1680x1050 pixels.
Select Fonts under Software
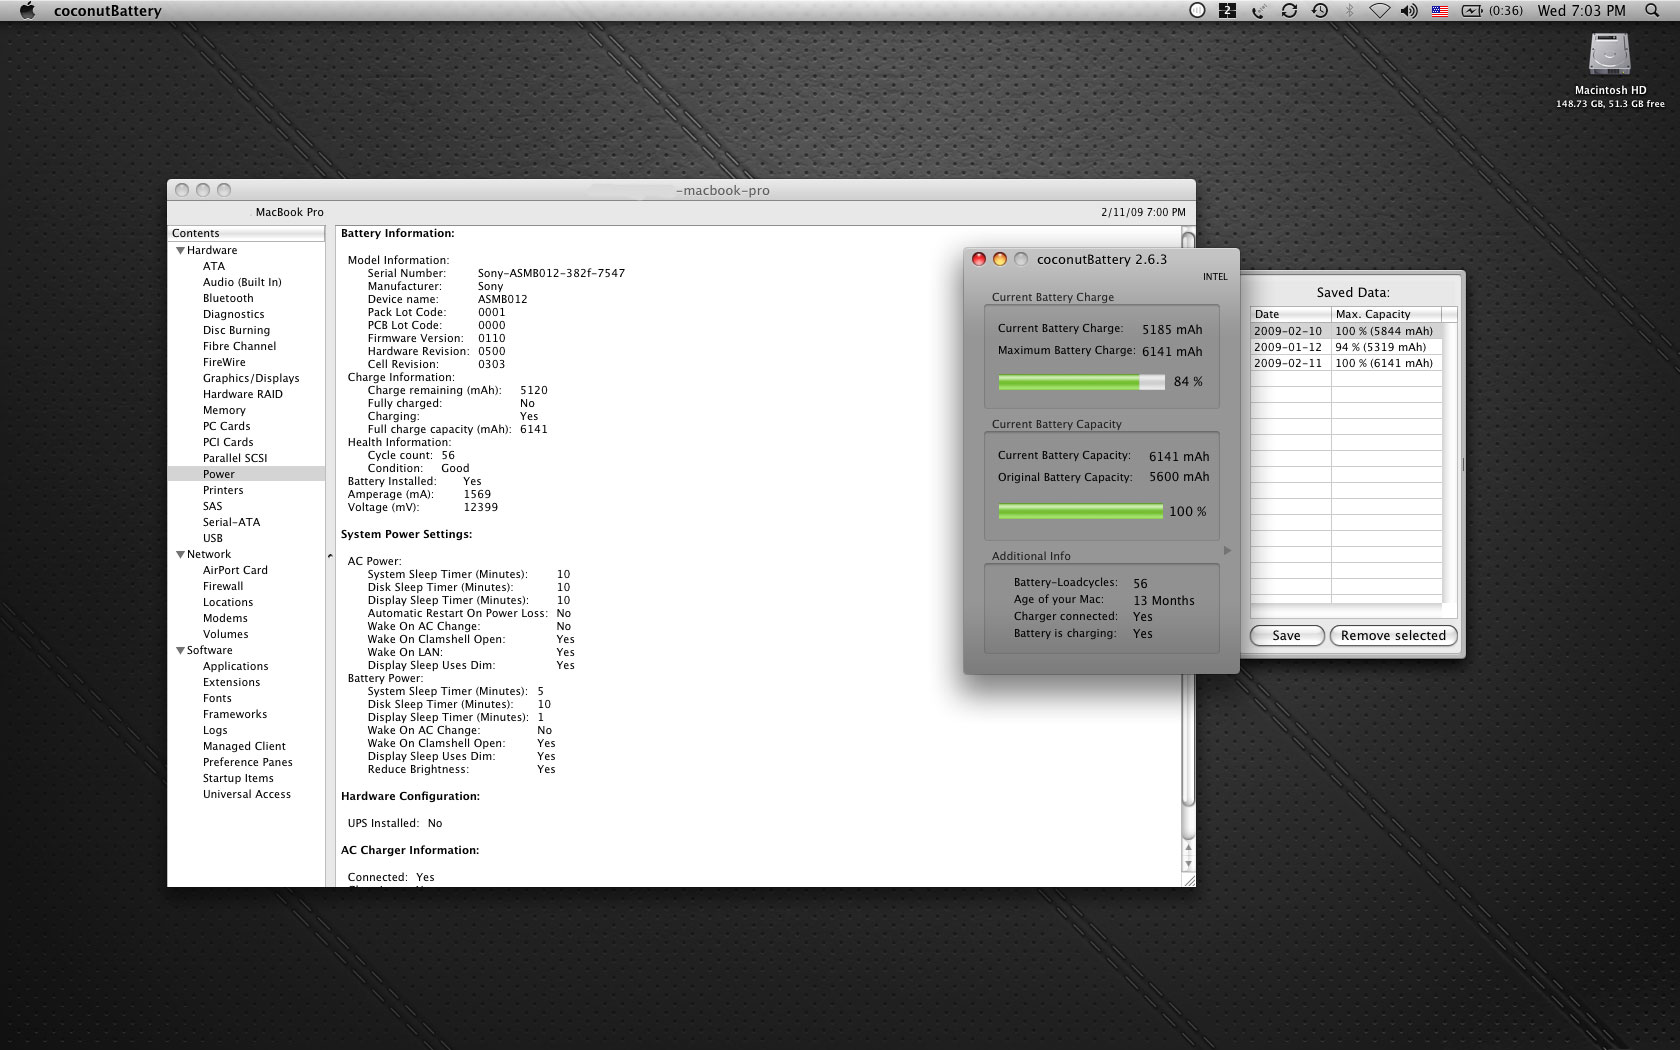[217, 698]
